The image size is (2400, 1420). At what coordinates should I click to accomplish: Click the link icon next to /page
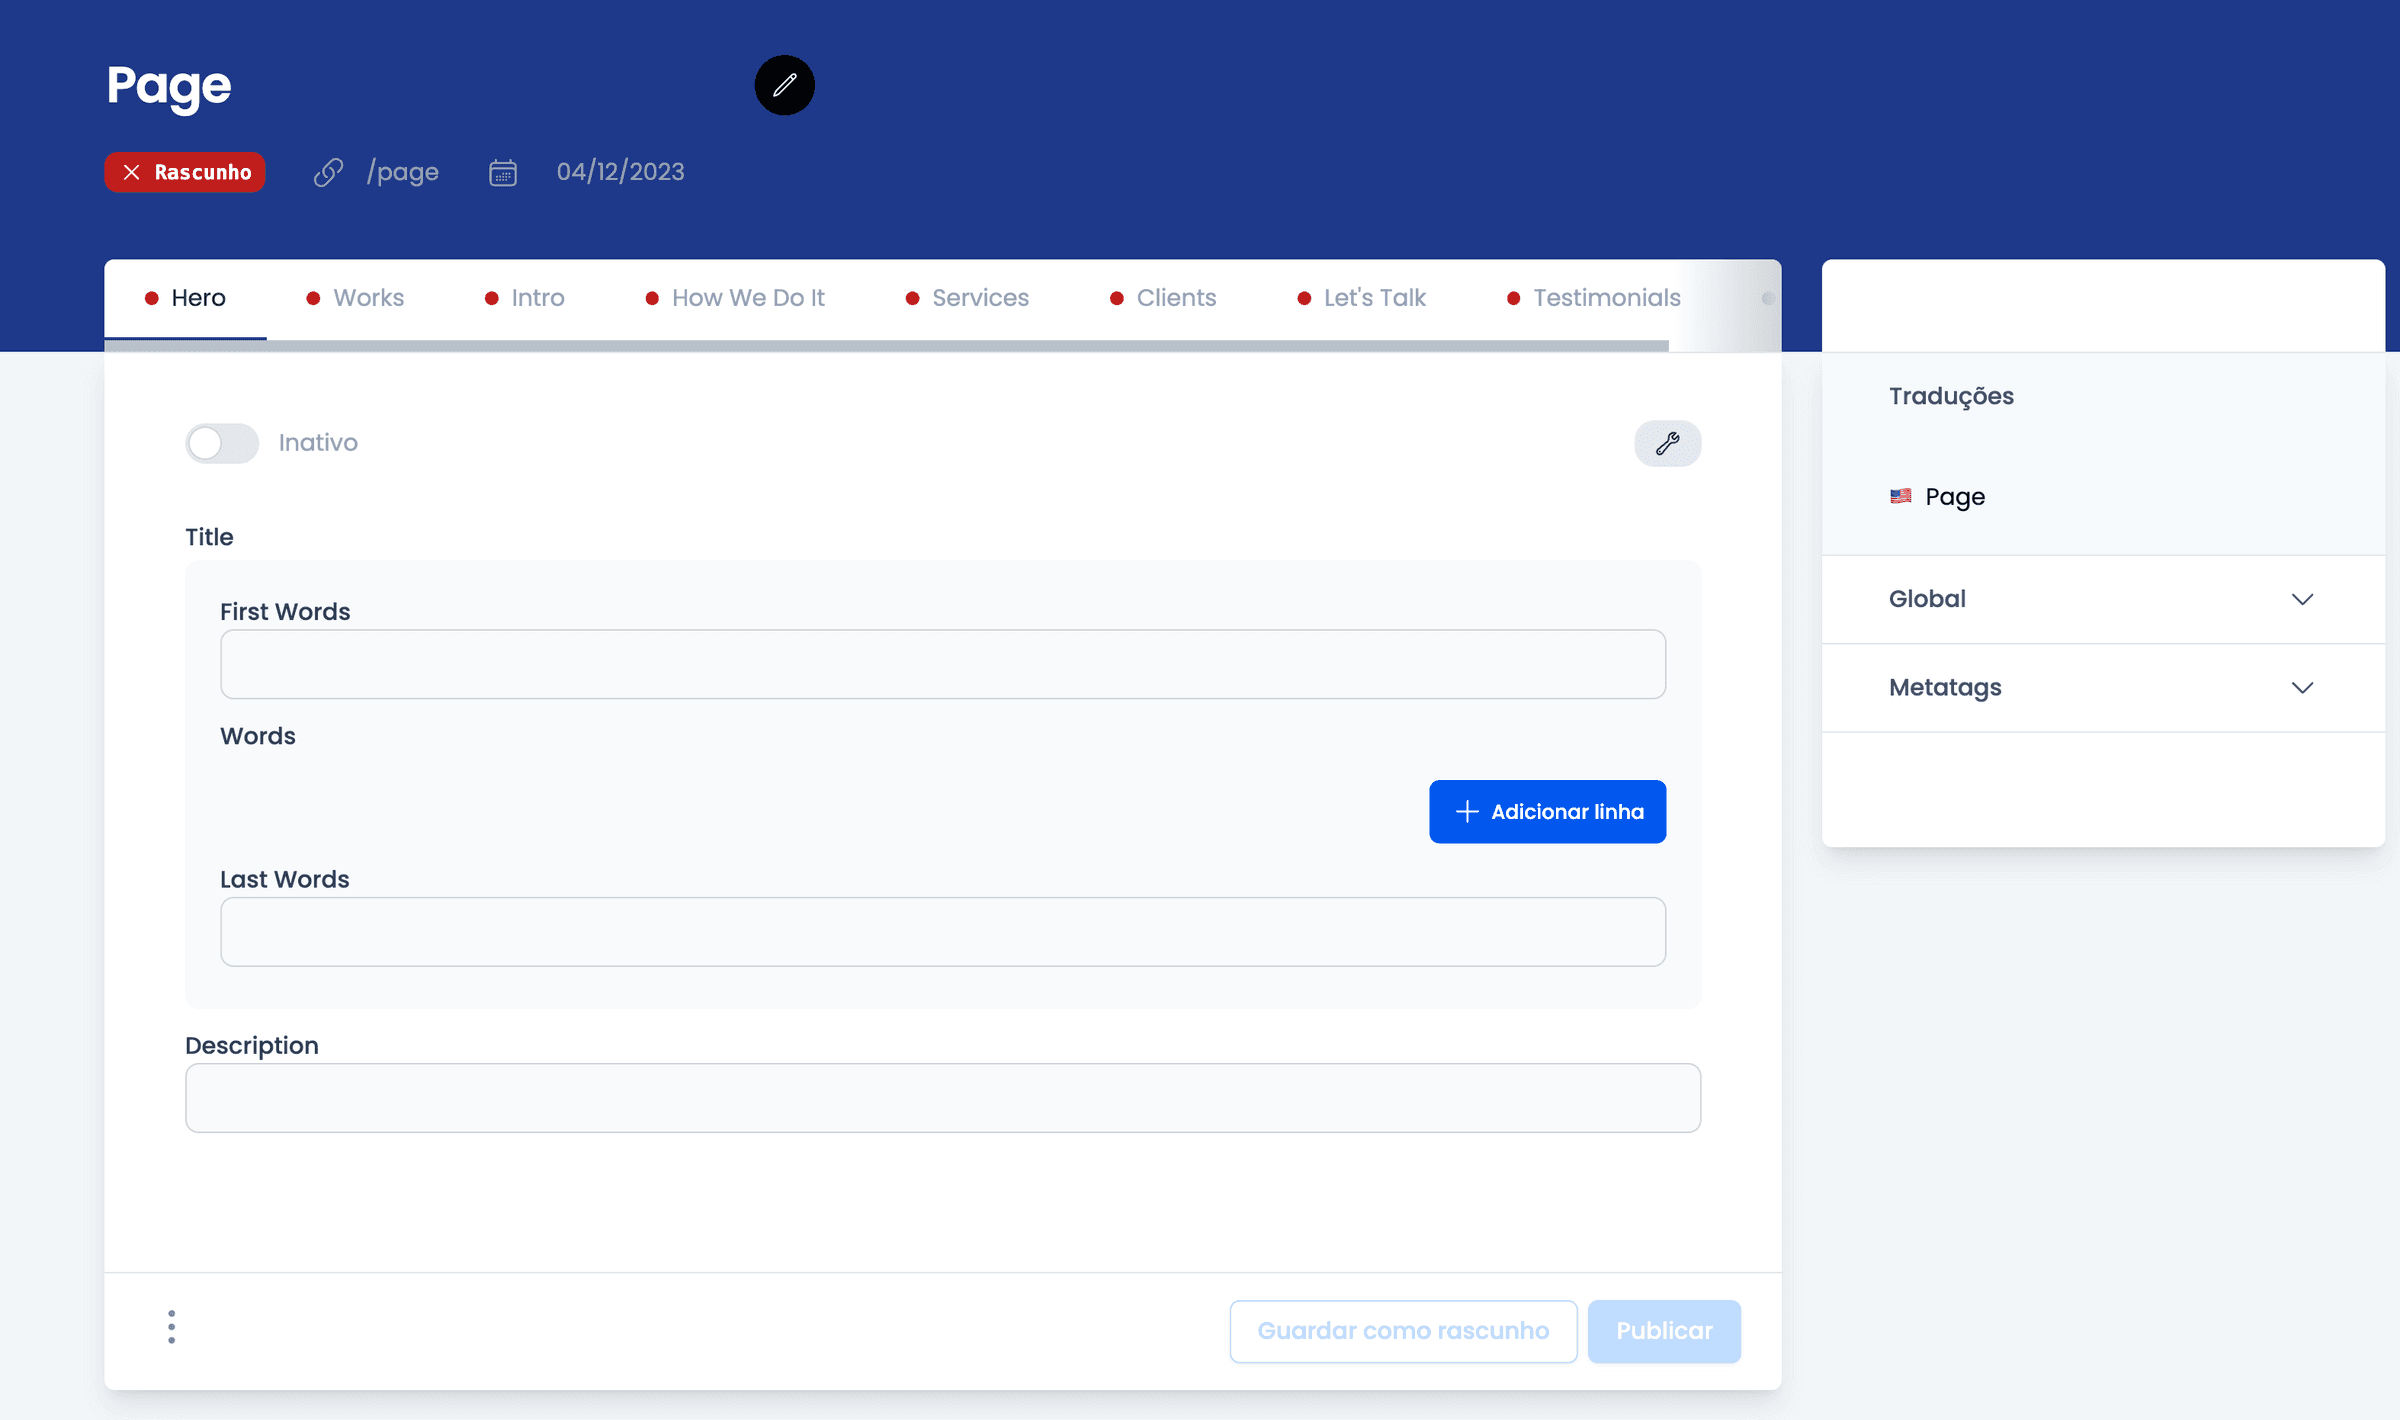click(328, 172)
